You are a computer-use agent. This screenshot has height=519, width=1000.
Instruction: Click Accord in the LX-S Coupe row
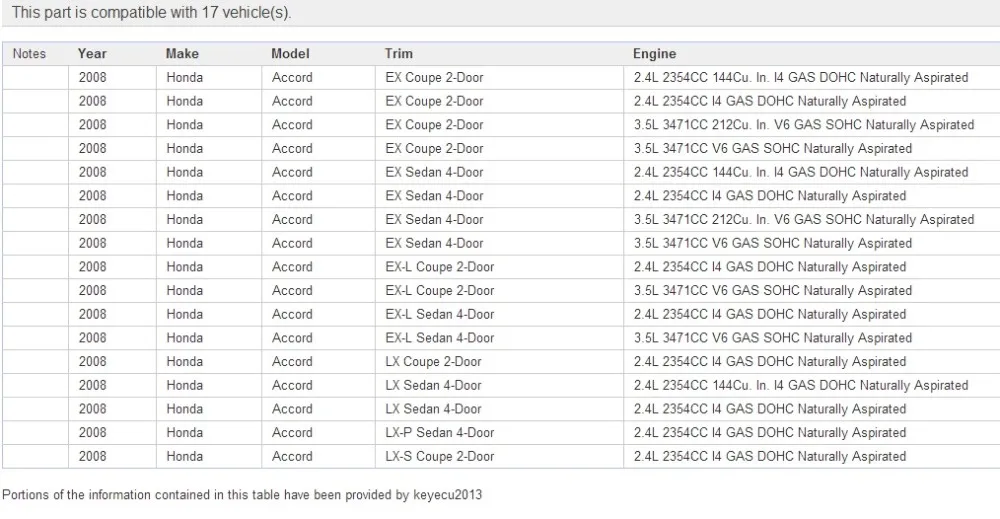292,456
